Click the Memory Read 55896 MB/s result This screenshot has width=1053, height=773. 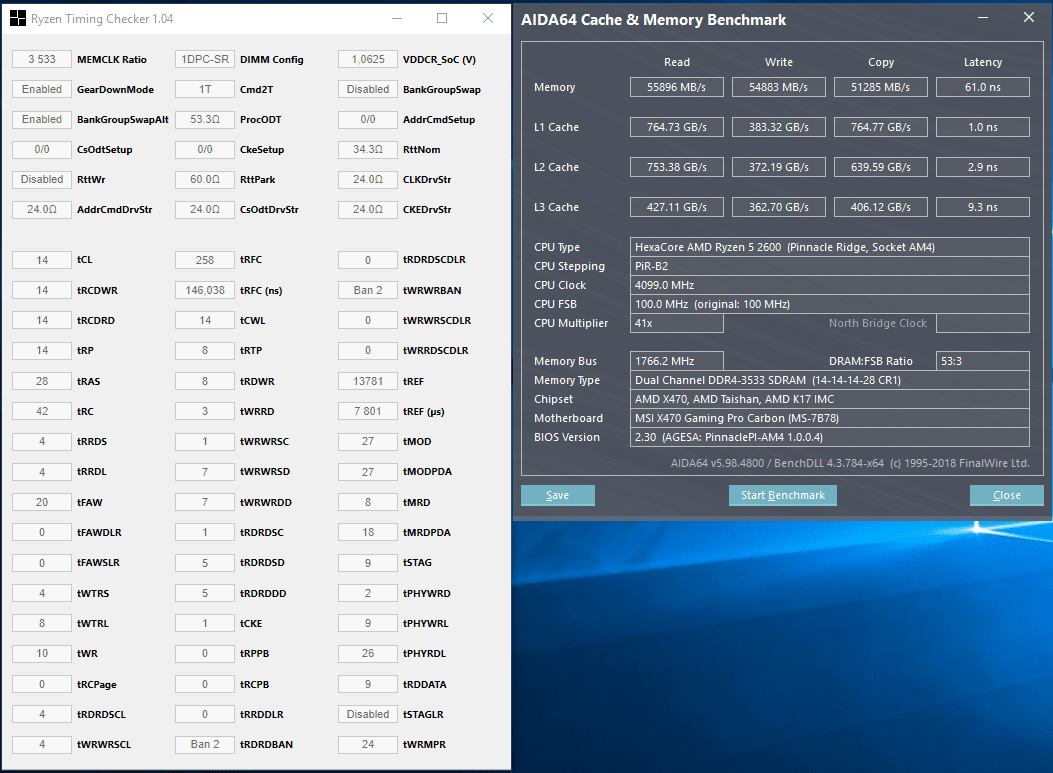(x=677, y=87)
